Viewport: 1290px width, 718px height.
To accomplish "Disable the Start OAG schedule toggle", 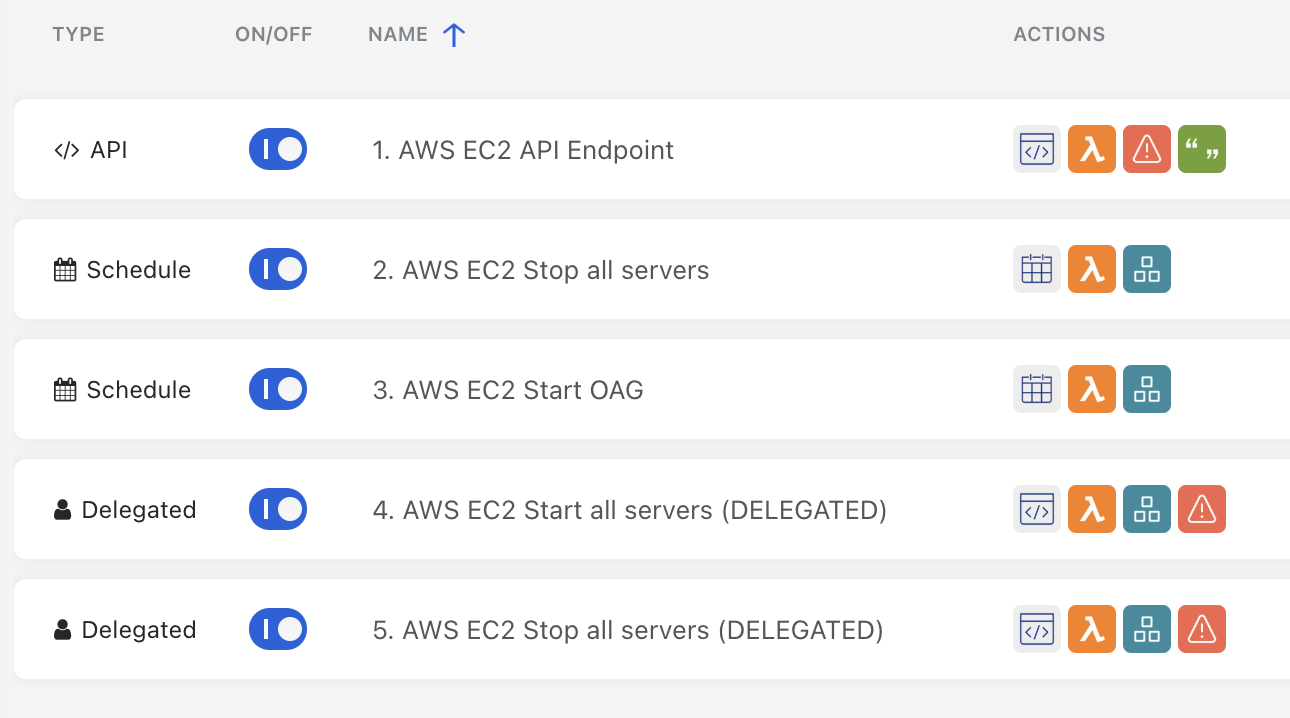I will coord(277,390).
